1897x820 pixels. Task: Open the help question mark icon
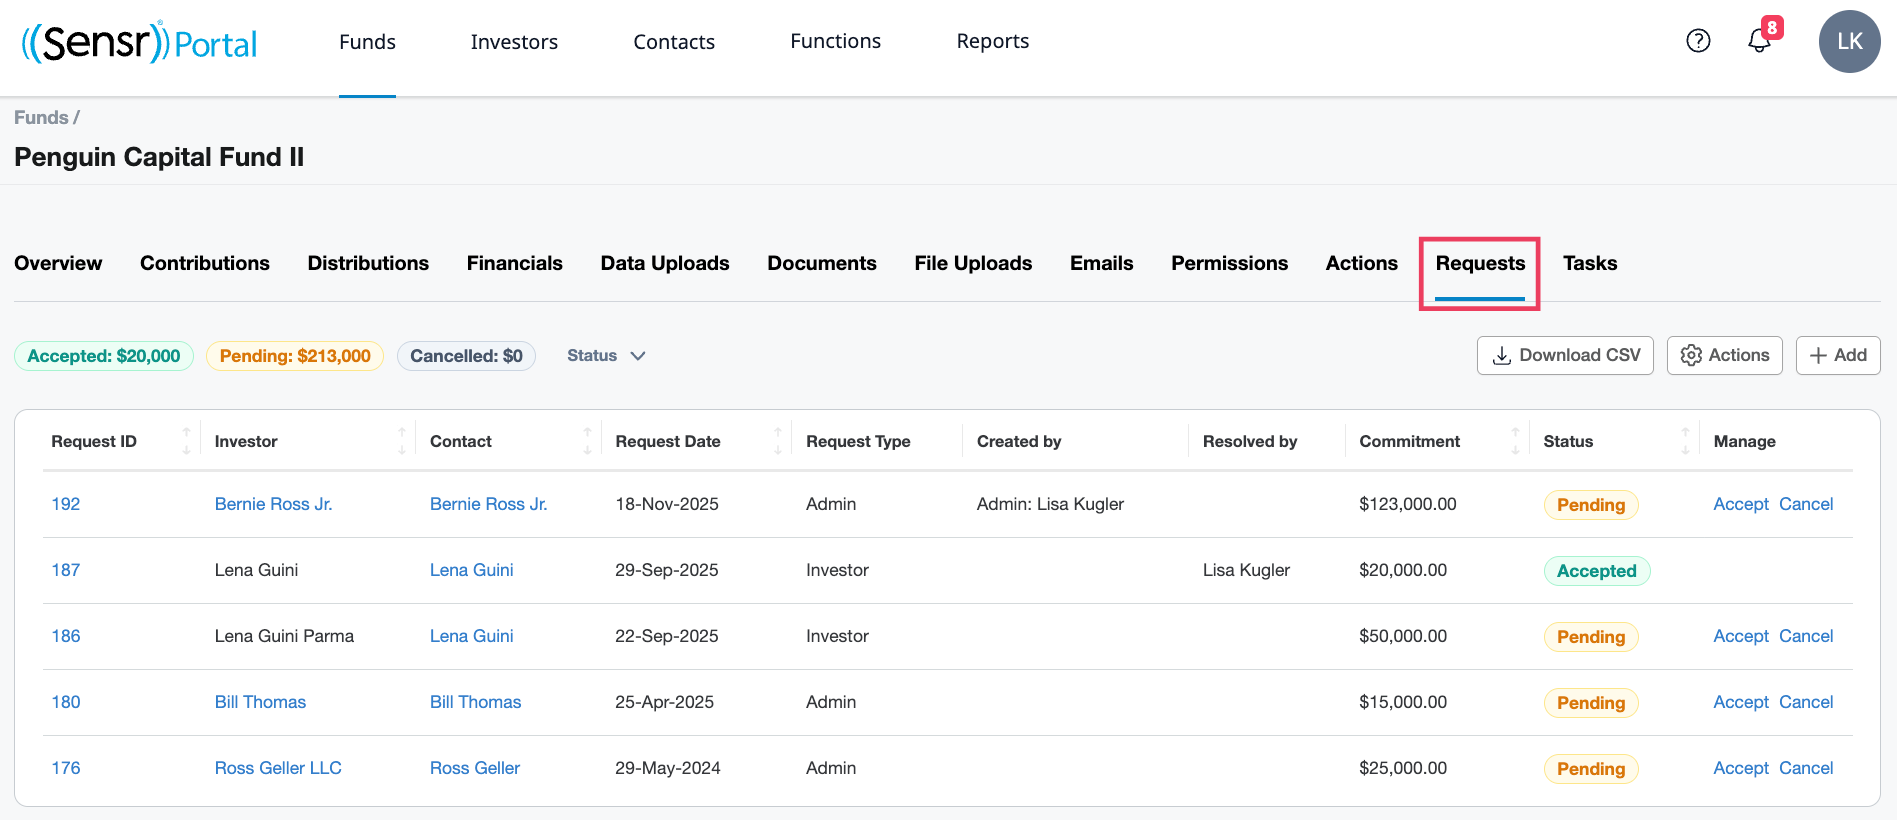point(1698,41)
